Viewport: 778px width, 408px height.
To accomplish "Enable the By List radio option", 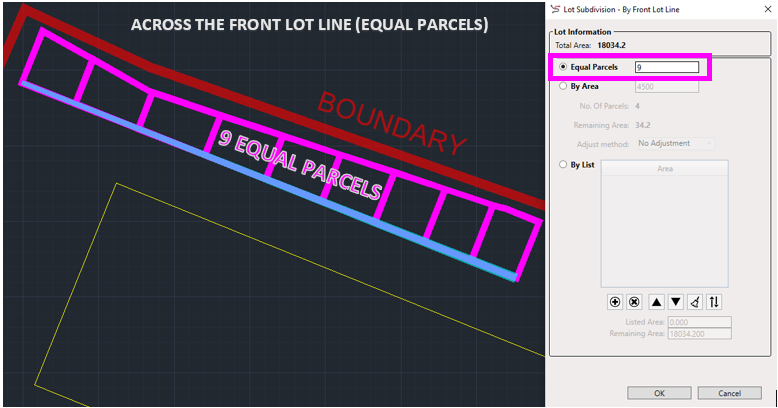I will [x=564, y=164].
